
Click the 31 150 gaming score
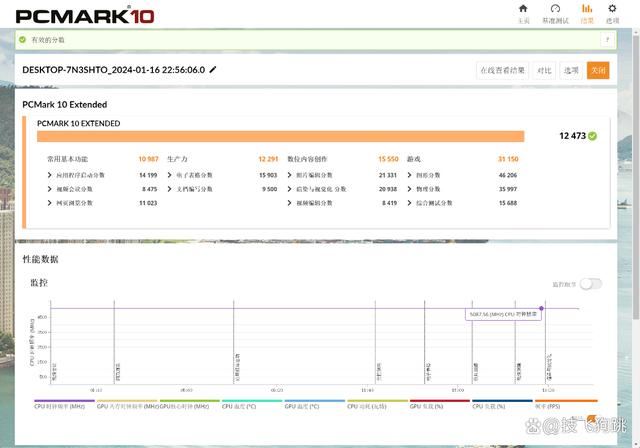pos(508,159)
